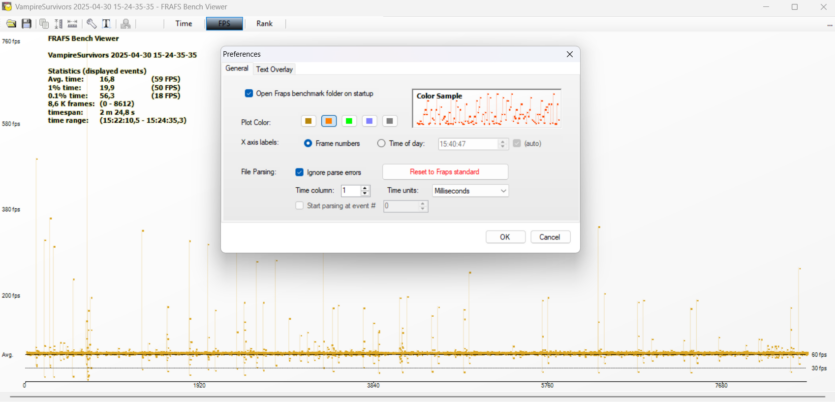Viewport: 835px width, 402px height.
Task: Switch chart to Rank view
Action: point(265,23)
